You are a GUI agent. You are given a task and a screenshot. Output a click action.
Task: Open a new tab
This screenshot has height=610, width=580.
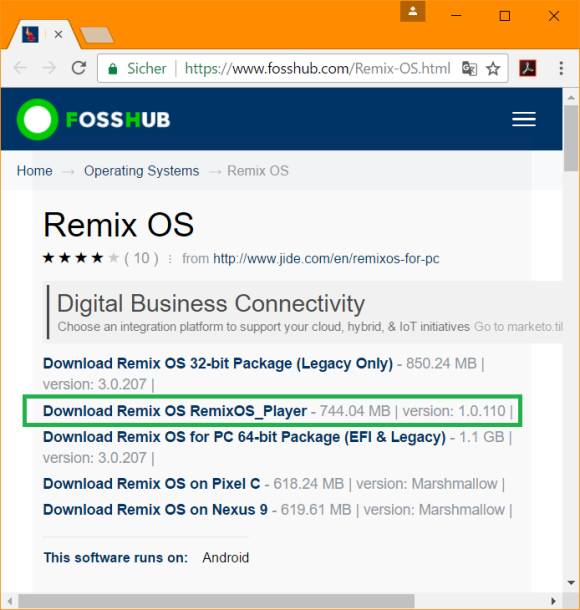96,35
